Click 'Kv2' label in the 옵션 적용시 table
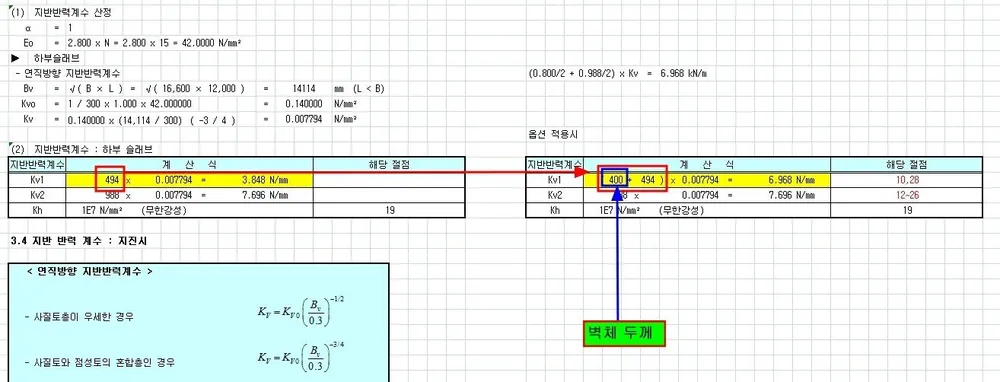This screenshot has height=382, width=1000. (555, 195)
